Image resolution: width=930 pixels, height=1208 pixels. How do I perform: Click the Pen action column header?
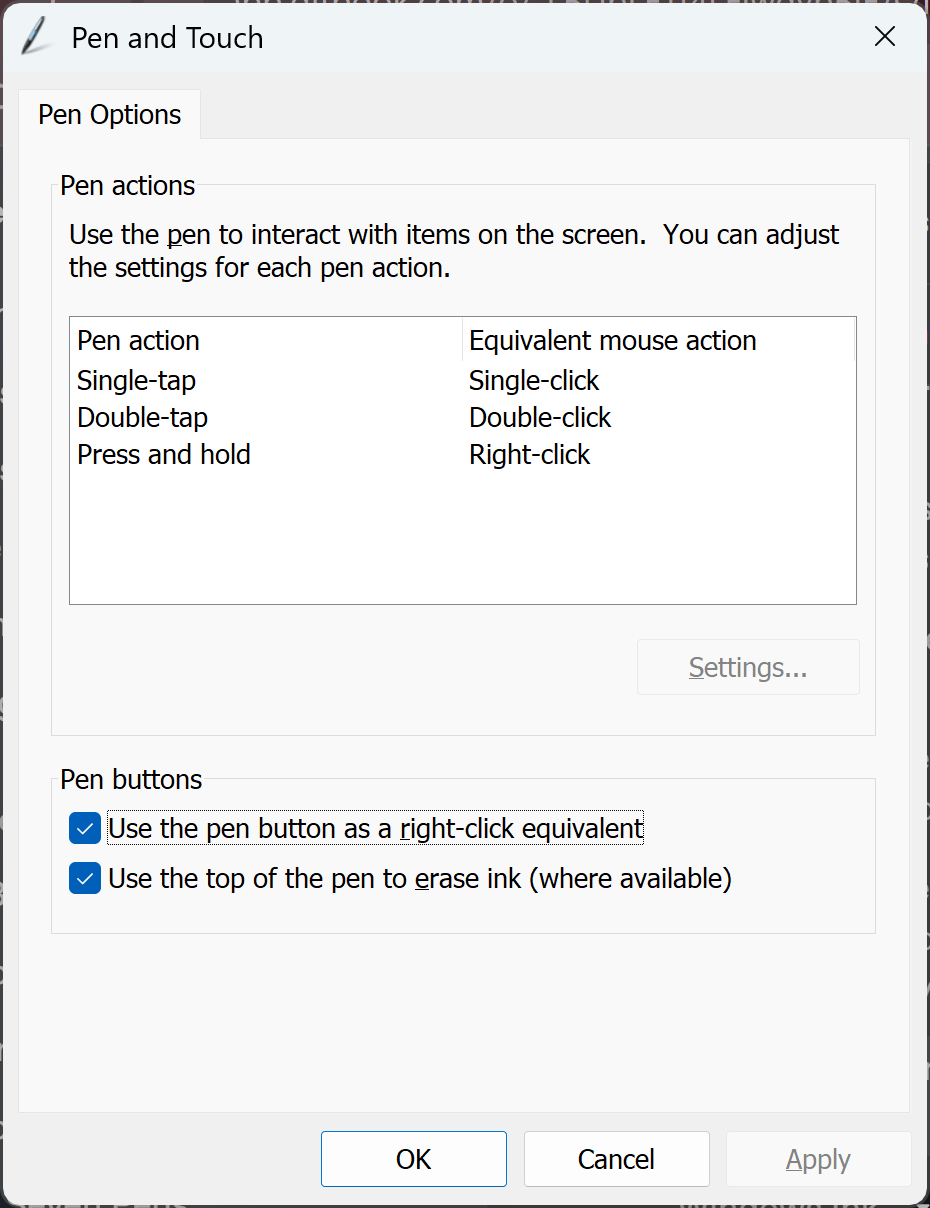[x=139, y=341]
